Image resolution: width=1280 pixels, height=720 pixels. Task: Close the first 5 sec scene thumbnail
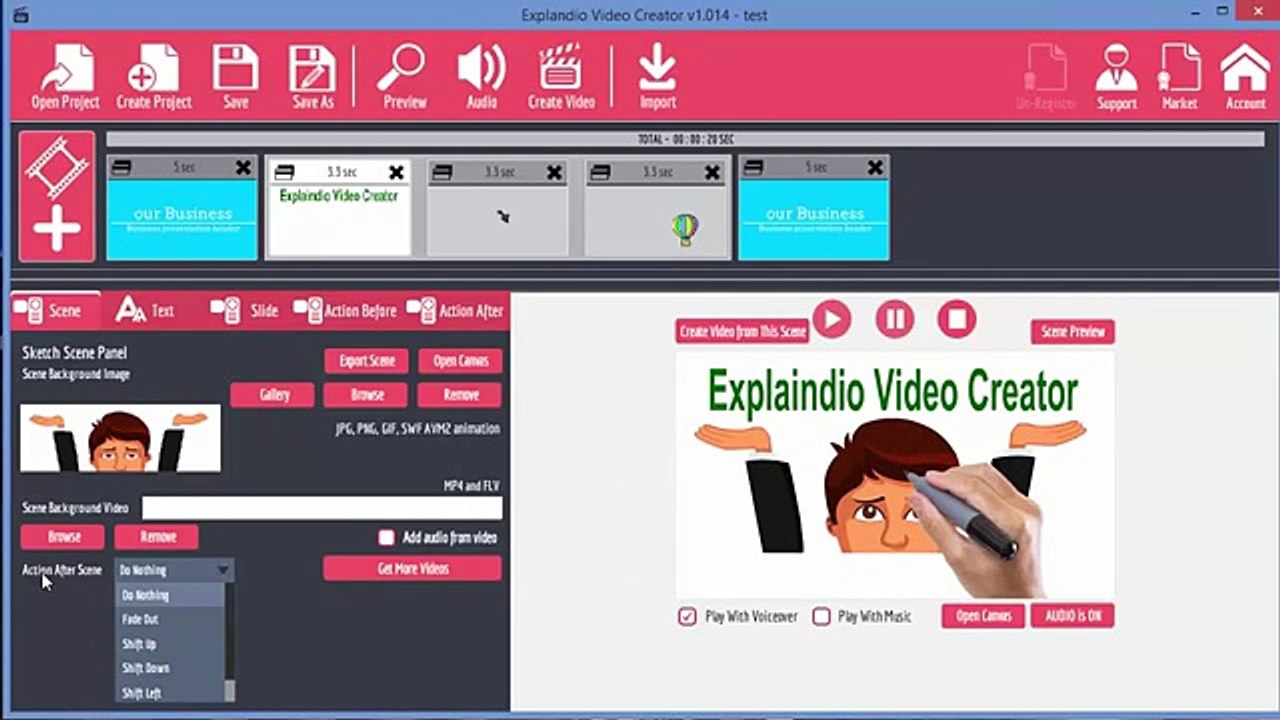click(243, 168)
